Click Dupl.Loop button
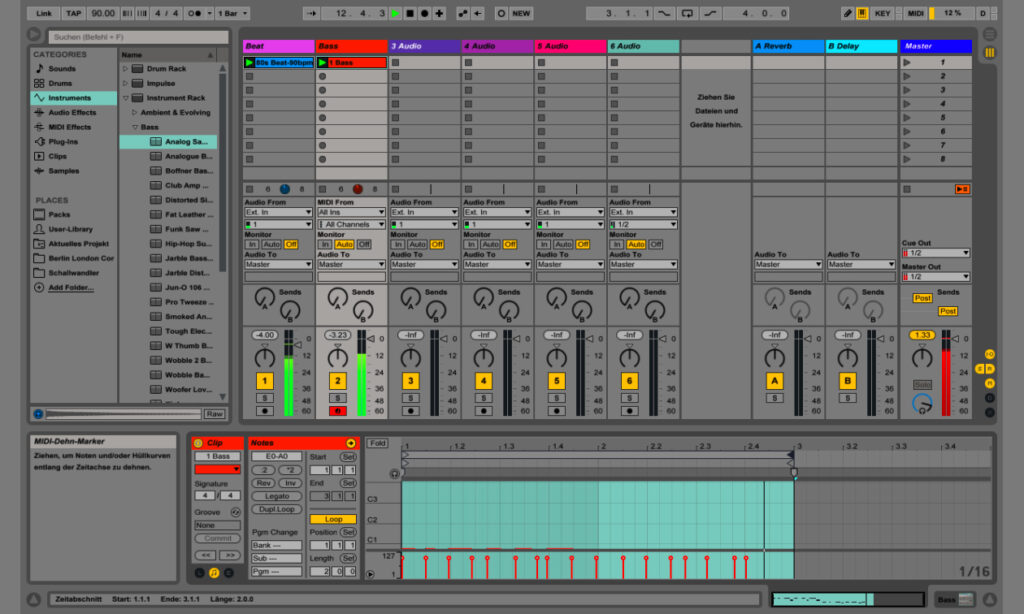Viewport: 1024px width, 614px height. [277, 509]
